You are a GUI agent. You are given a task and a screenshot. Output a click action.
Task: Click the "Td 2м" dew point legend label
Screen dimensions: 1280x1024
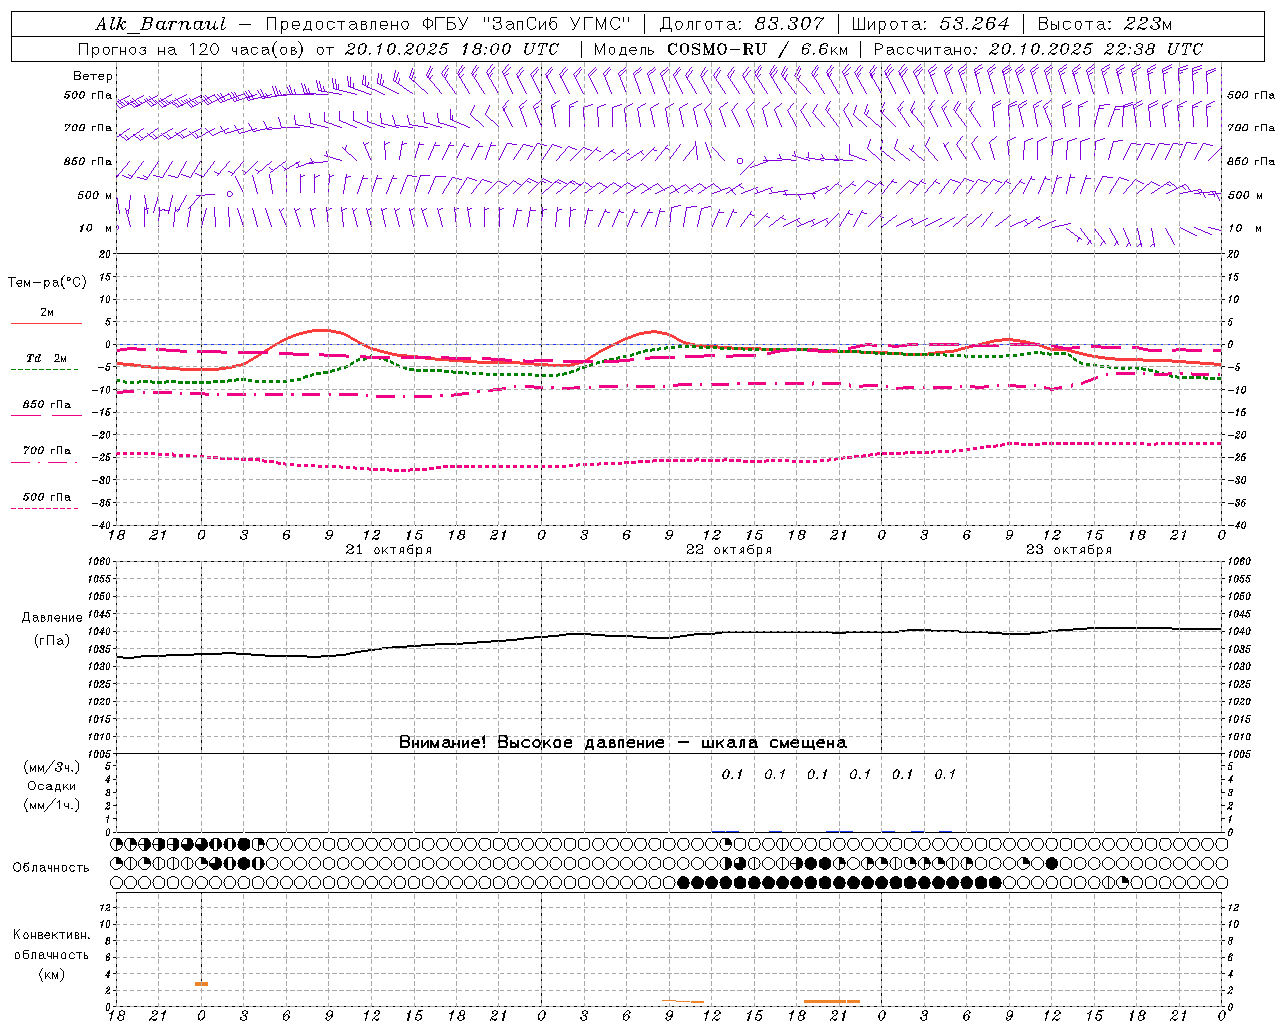[x=46, y=358]
